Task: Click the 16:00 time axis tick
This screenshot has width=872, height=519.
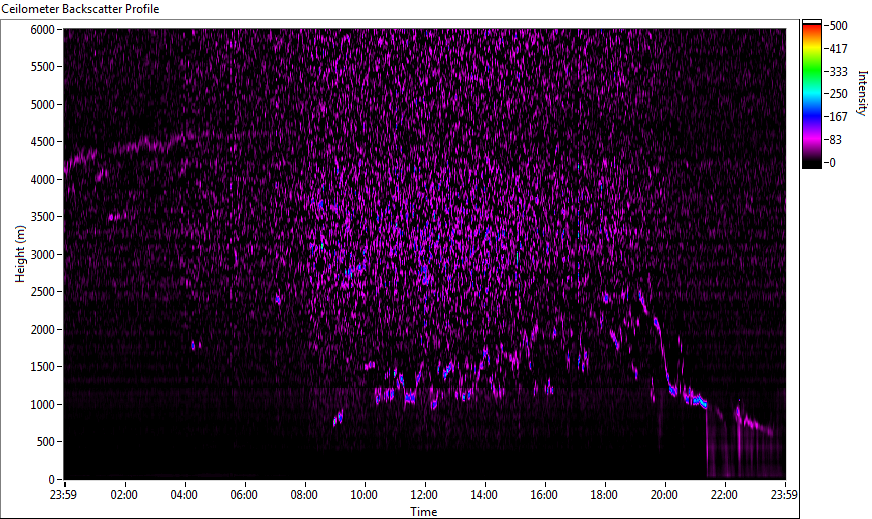Action: (544, 494)
